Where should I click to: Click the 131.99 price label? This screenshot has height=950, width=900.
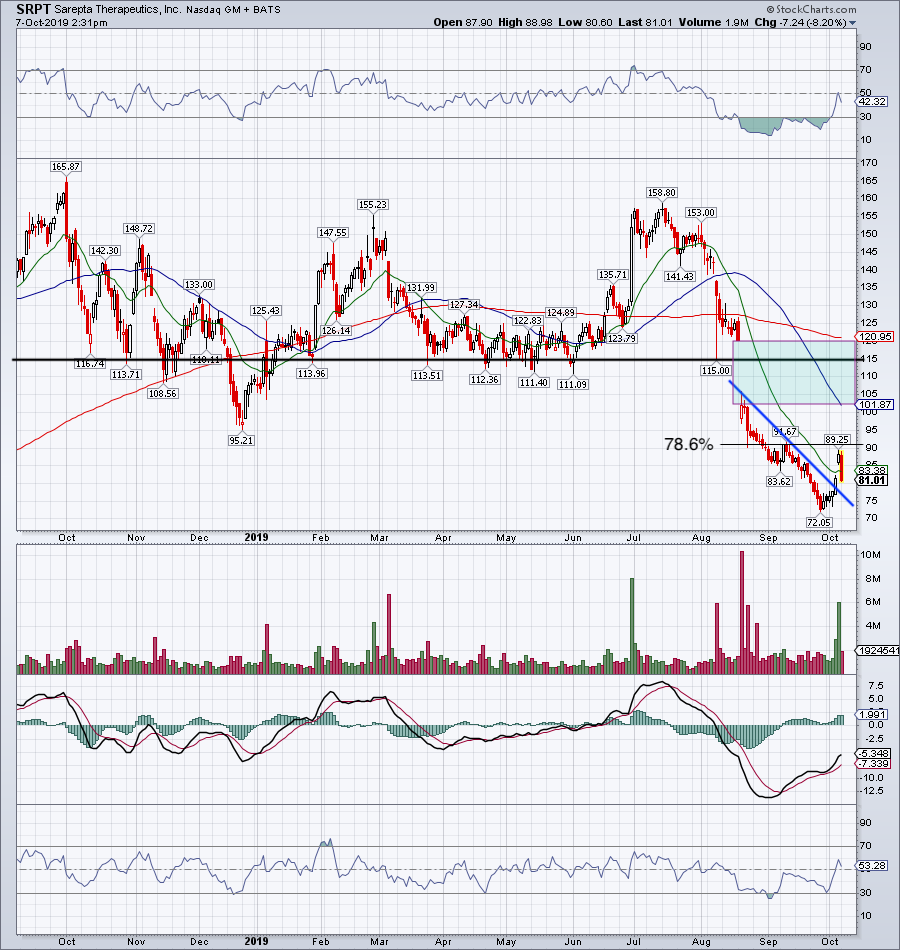pyautogui.click(x=421, y=288)
